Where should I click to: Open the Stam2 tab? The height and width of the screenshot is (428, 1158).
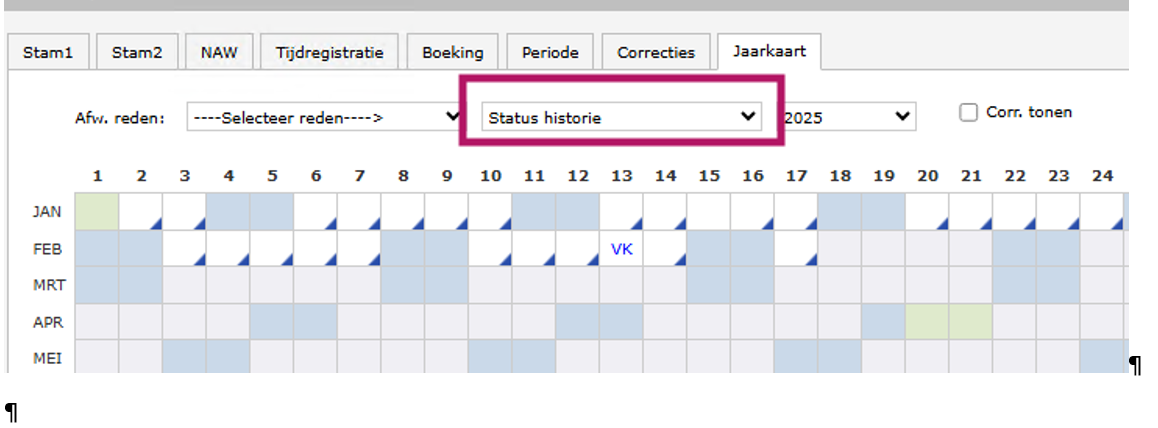[137, 53]
